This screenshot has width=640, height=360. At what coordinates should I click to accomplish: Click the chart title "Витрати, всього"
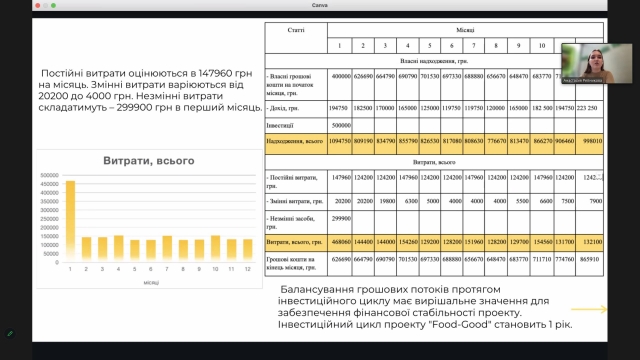(x=149, y=161)
